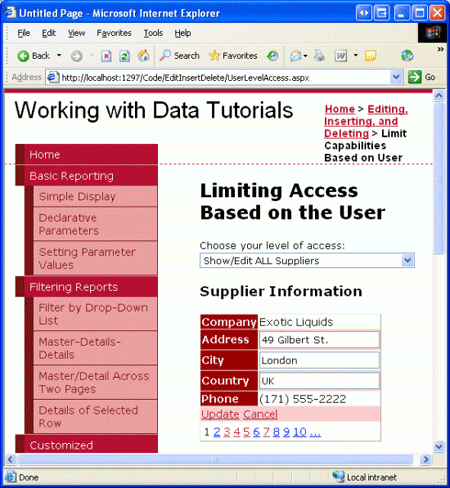Click the City text field
The image size is (450, 488).
319,360
